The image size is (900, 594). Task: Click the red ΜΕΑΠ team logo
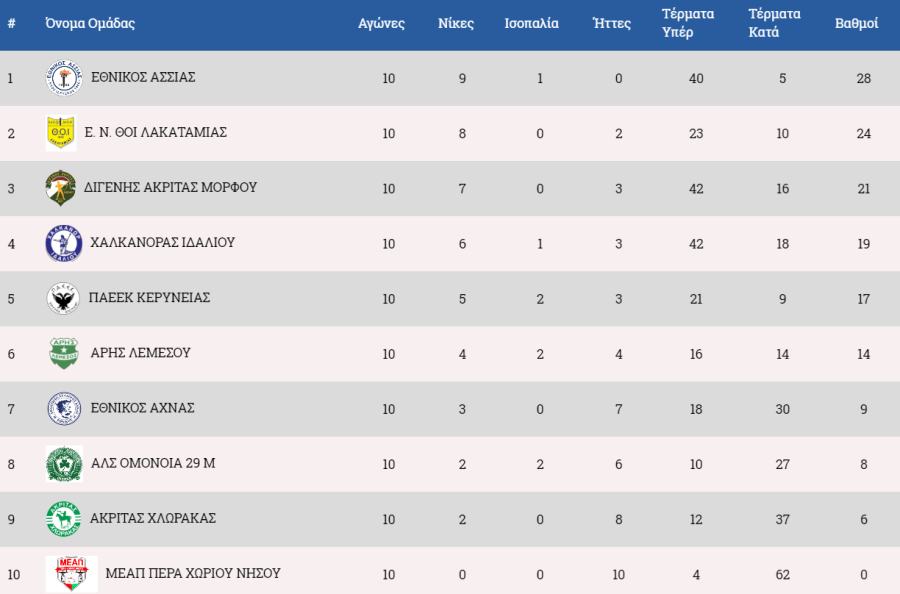point(72,573)
